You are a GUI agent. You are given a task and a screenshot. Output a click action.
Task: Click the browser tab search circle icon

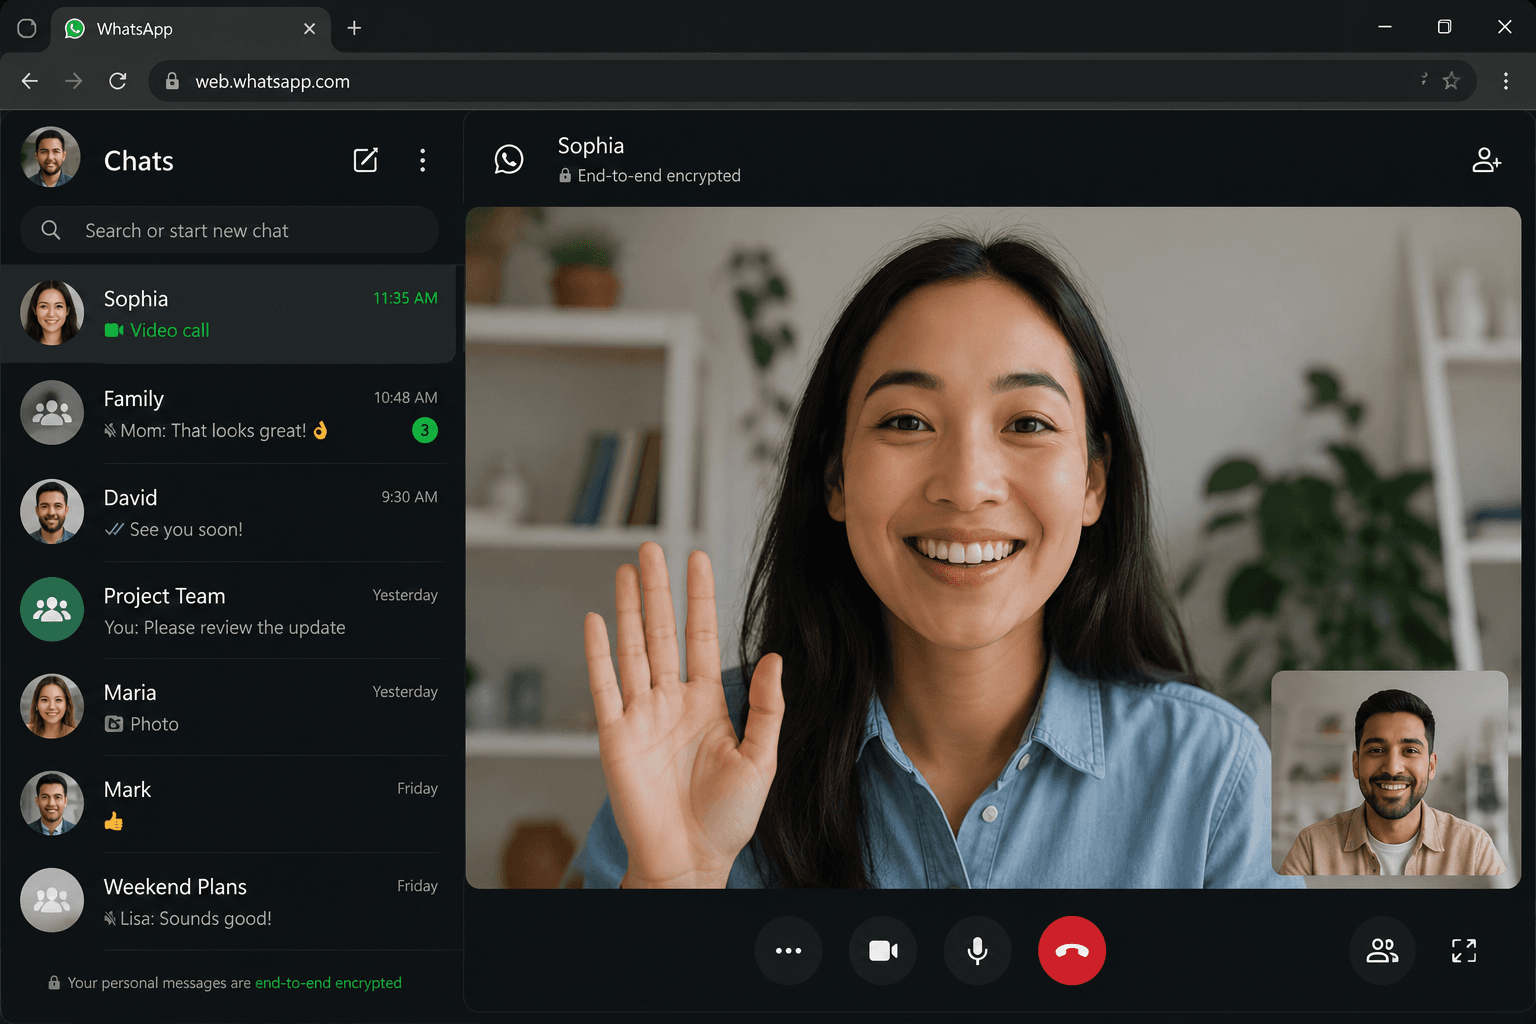tap(27, 28)
